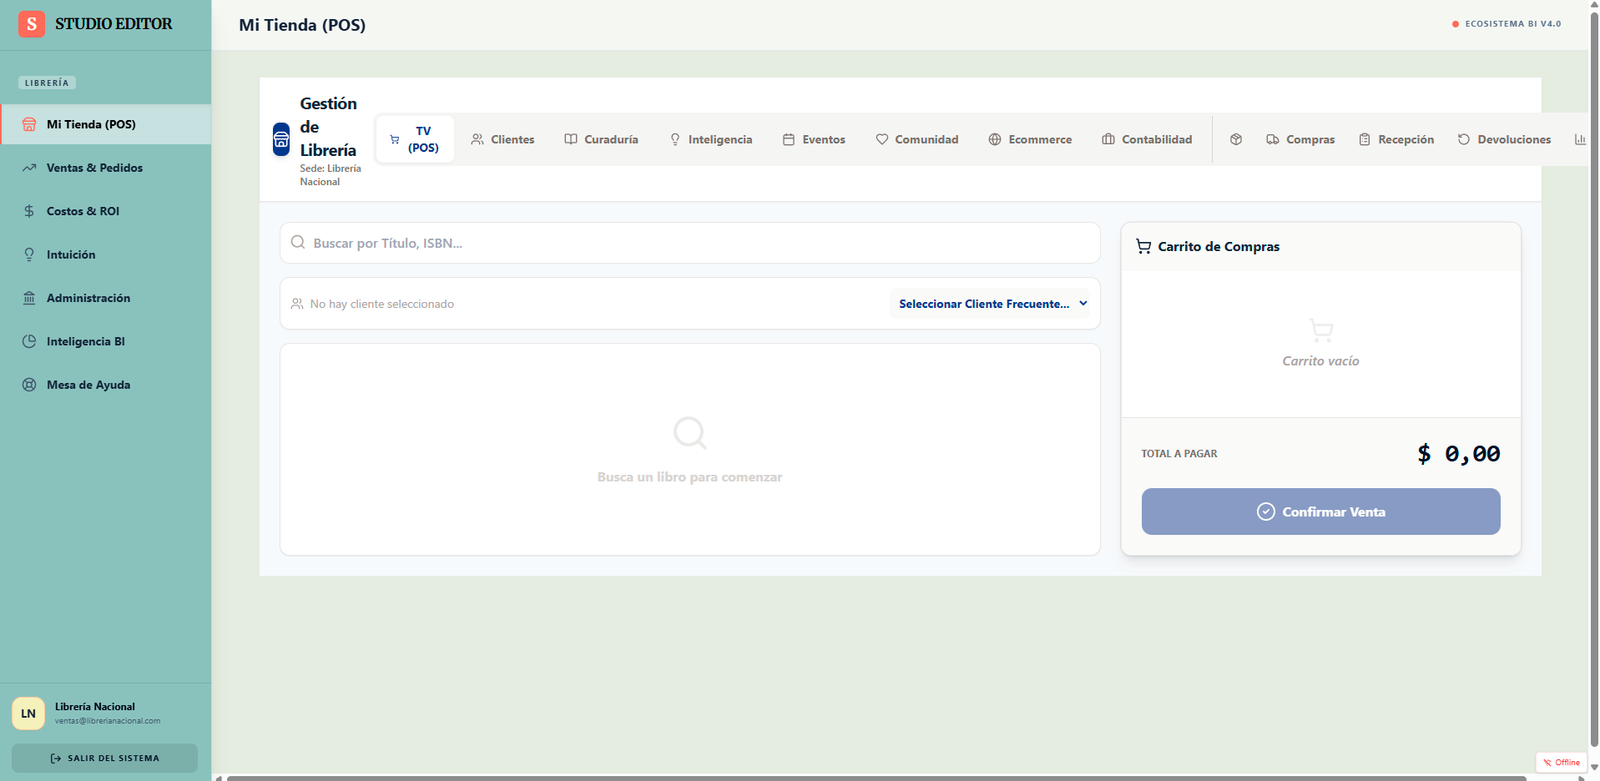Click the Salir del Sistema button

point(105,758)
